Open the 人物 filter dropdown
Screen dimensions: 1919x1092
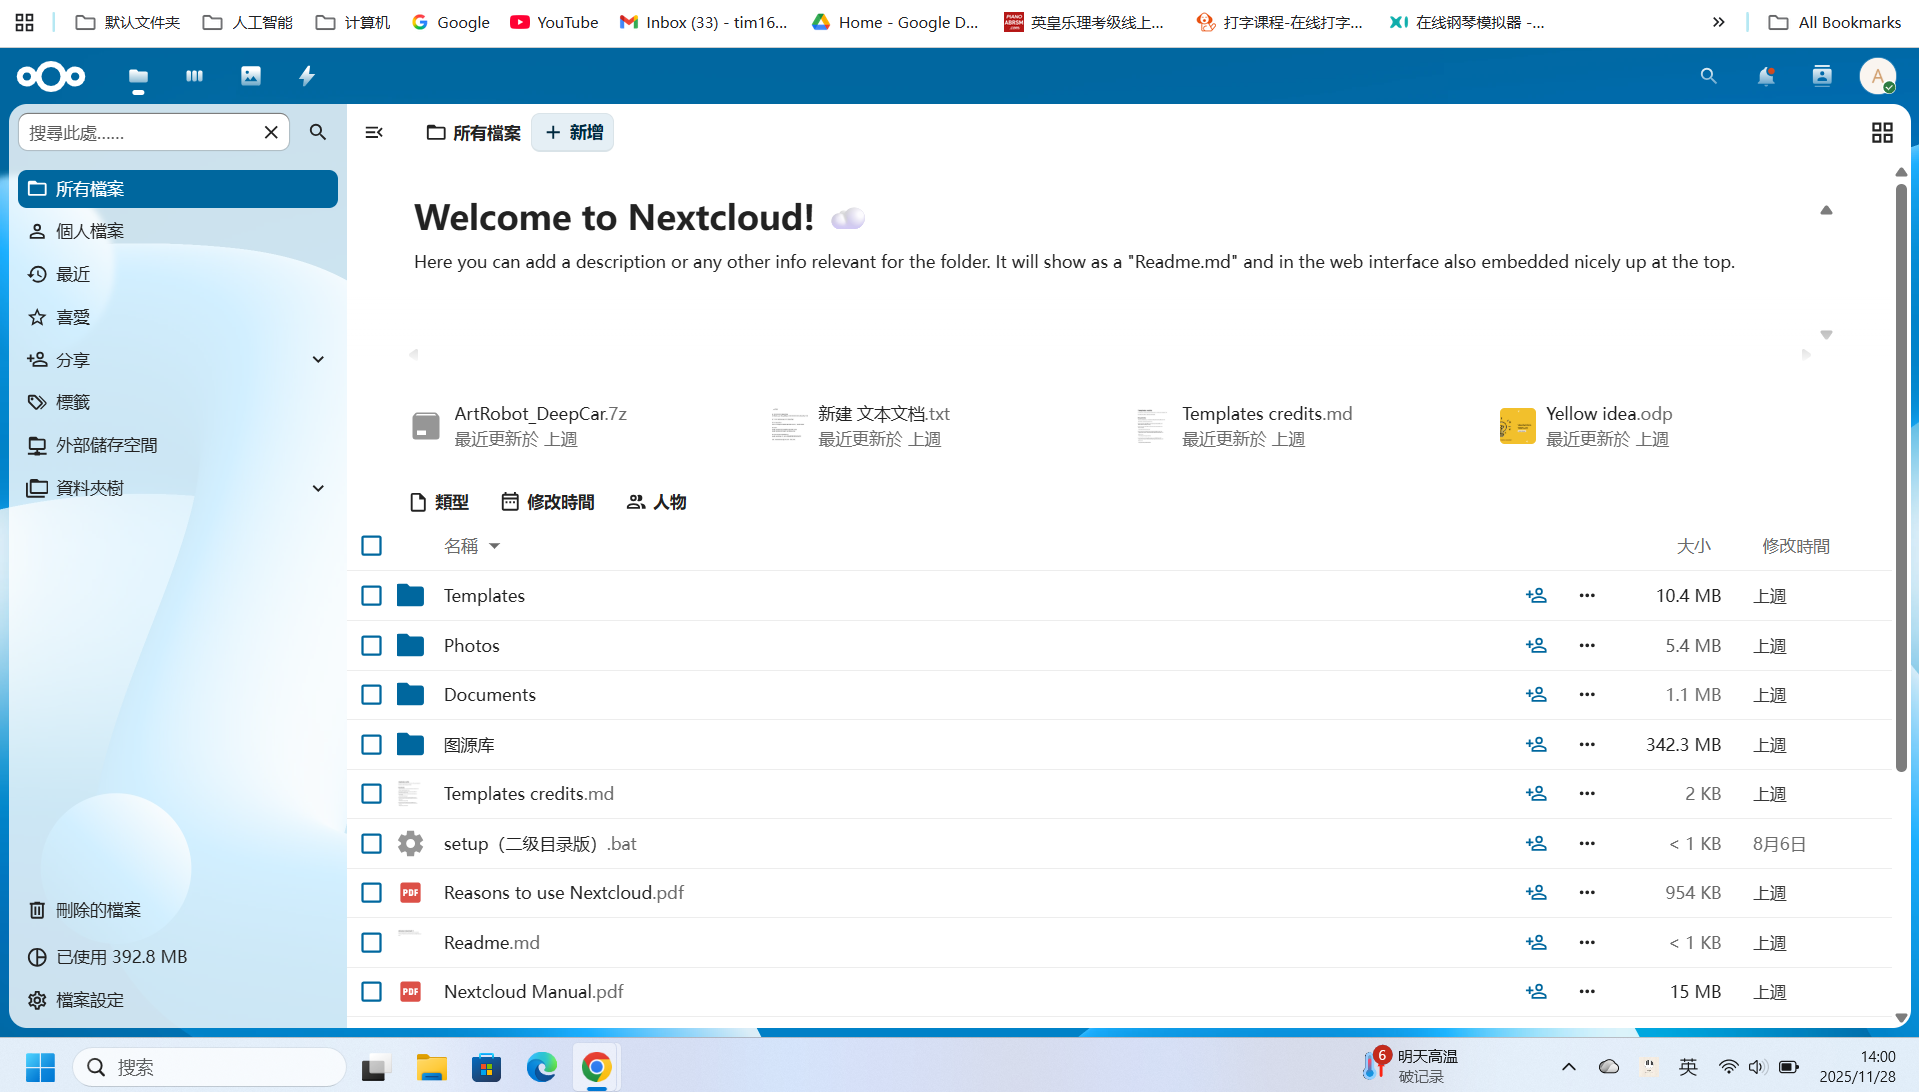pyautogui.click(x=656, y=502)
